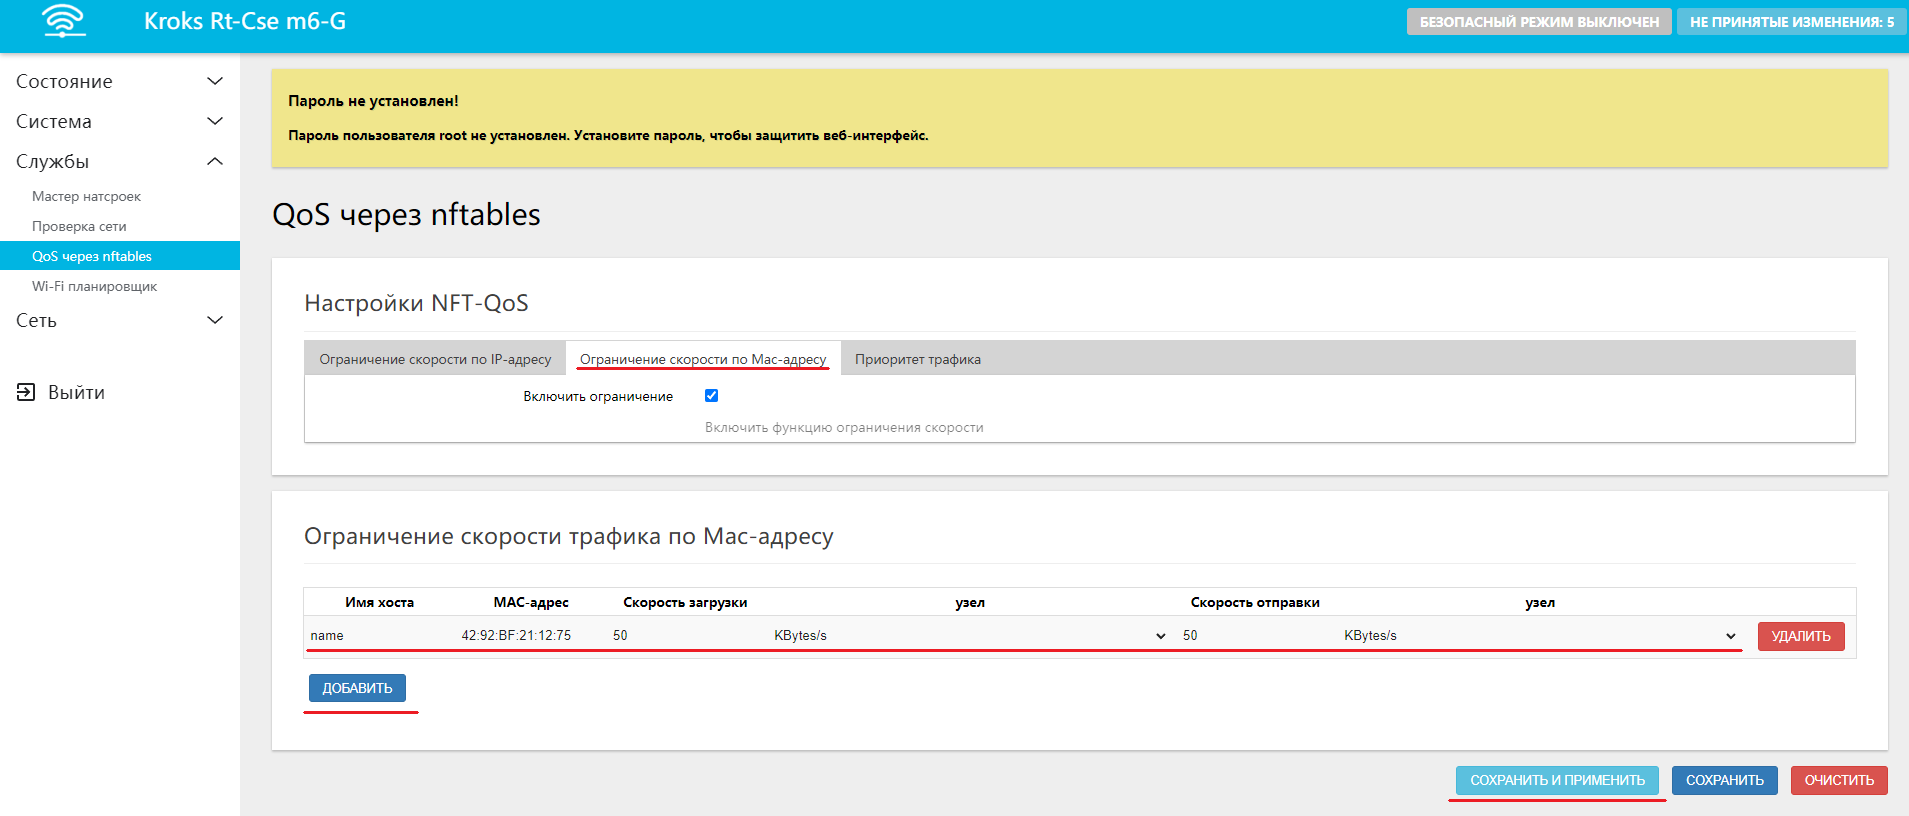Image resolution: width=1909 pixels, height=816 pixels.
Task: Click the Очистить button
Action: pyautogui.click(x=1839, y=780)
